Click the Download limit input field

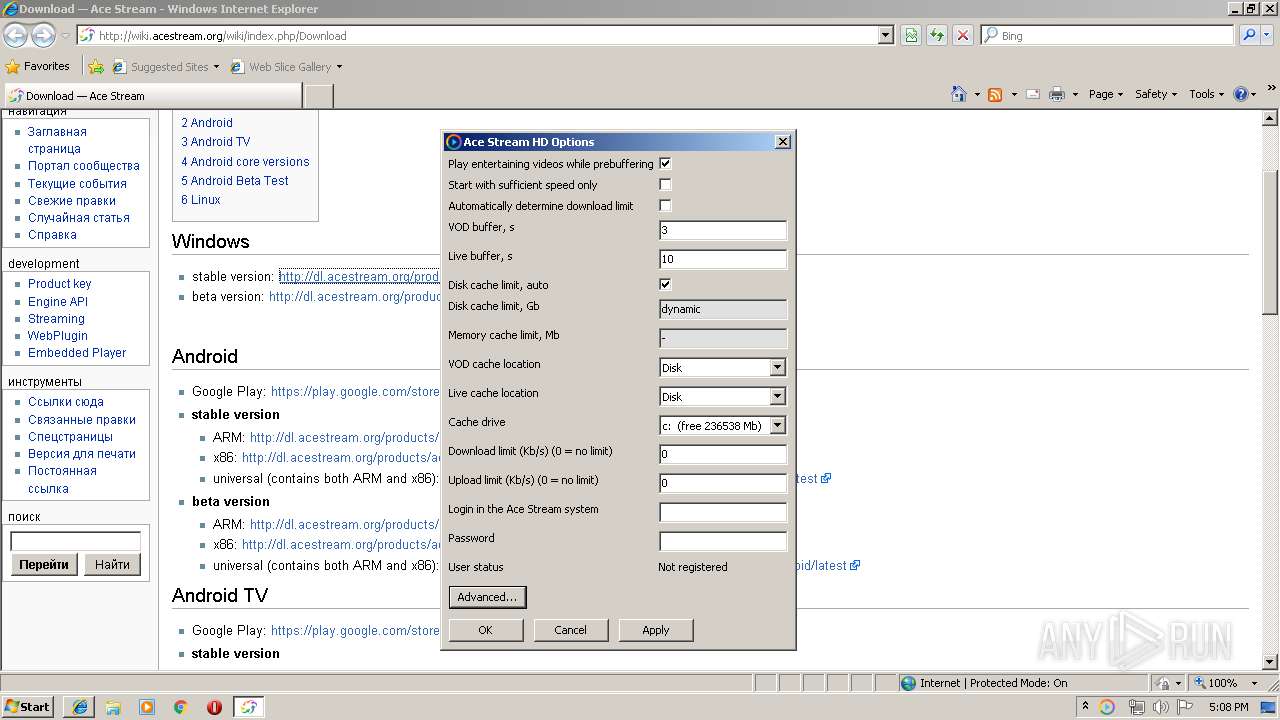723,454
